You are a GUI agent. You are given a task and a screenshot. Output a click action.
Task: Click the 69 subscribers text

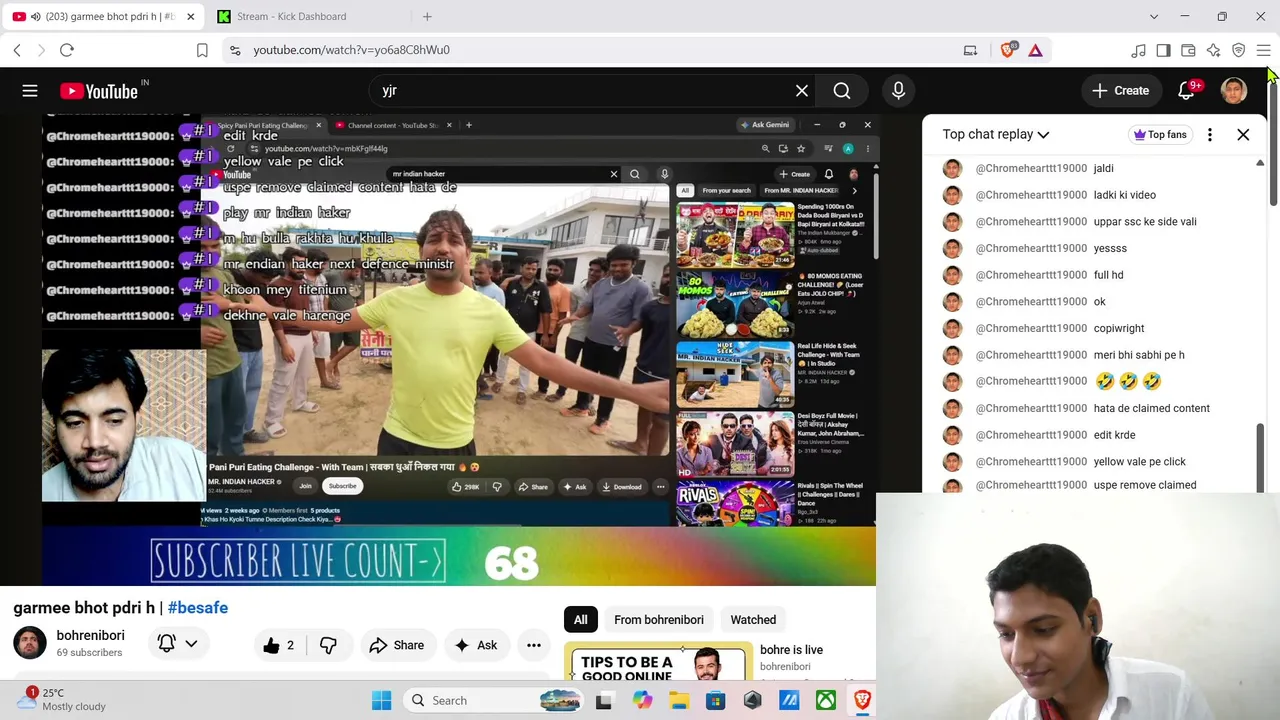(x=89, y=653)
